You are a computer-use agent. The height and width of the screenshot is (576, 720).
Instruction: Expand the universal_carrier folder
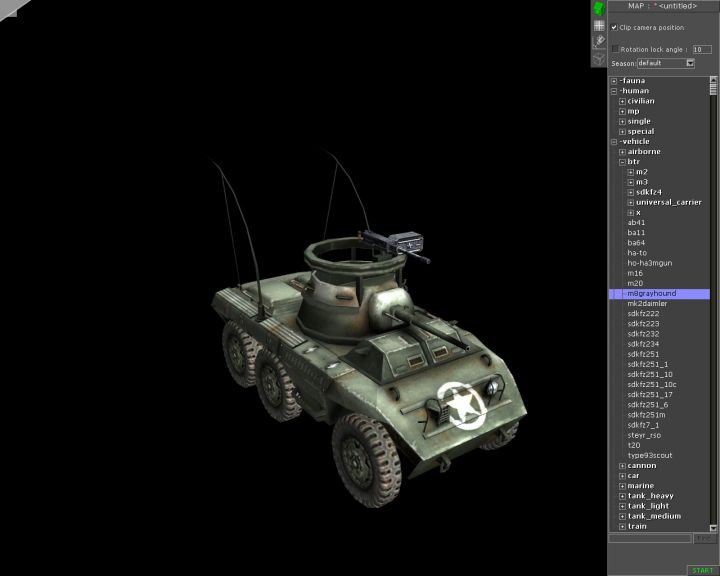click(631, 202)
